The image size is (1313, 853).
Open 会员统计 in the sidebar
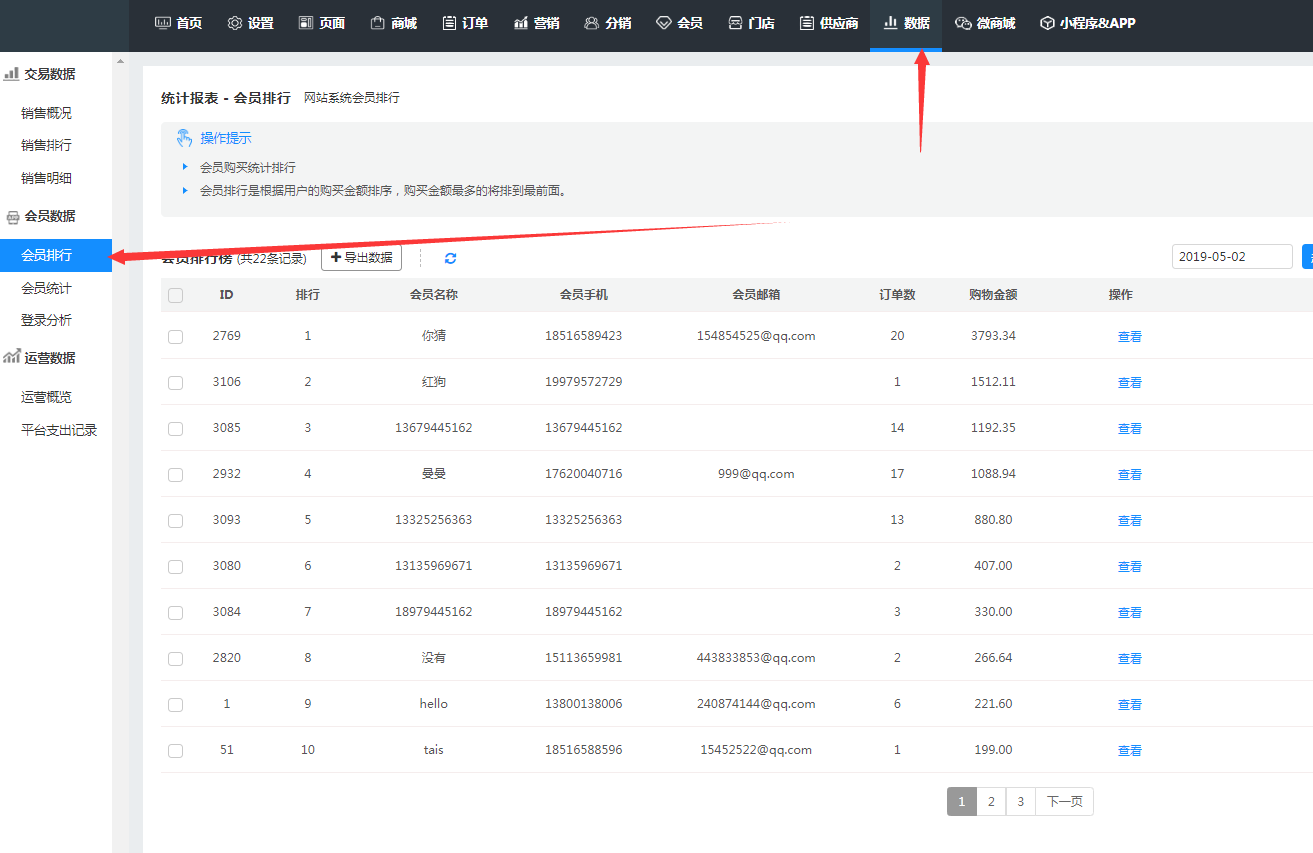coord(46,288)
